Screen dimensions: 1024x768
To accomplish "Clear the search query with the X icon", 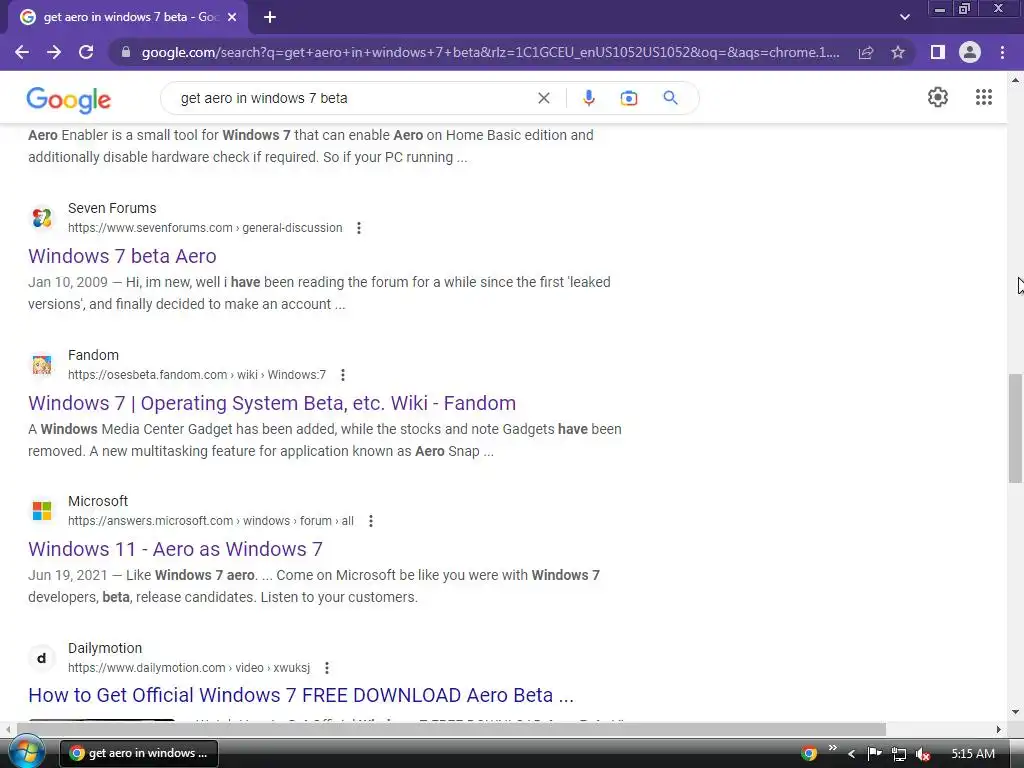I will point(543,98).
